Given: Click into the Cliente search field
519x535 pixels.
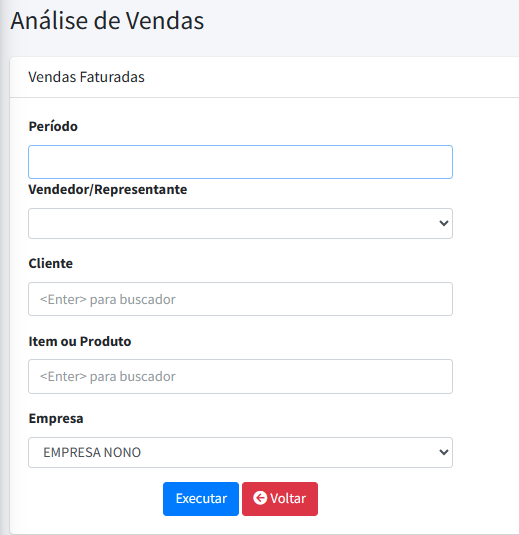Looking at the screenshot, I should pos(240,299).
